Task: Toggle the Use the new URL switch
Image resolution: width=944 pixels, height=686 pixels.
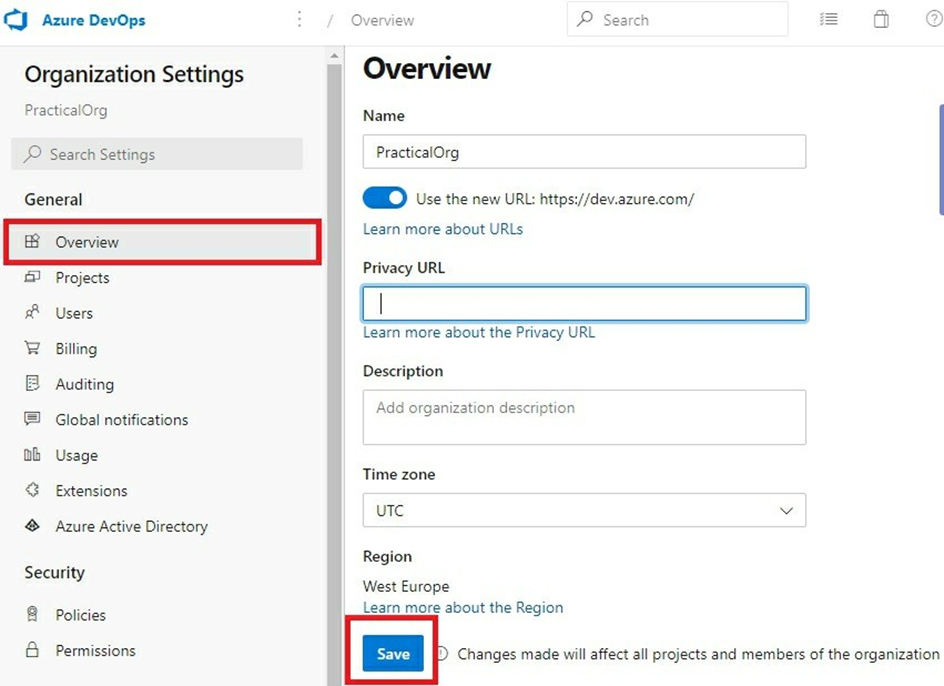Action: click(x=385, y=198)
